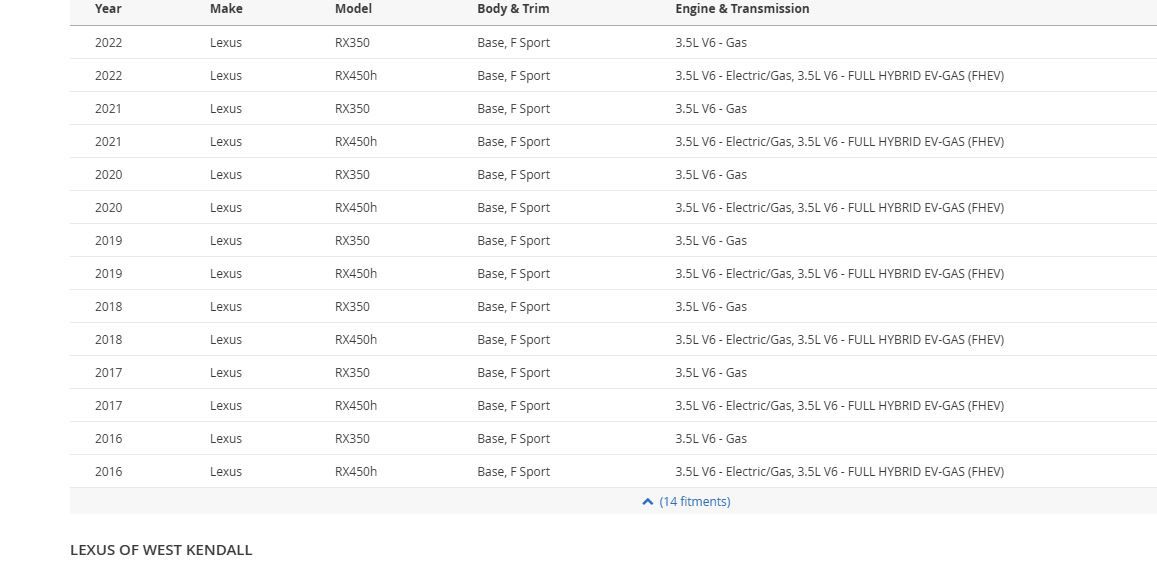Click the year cell of the 2021 RX350 row

(108, 109)
